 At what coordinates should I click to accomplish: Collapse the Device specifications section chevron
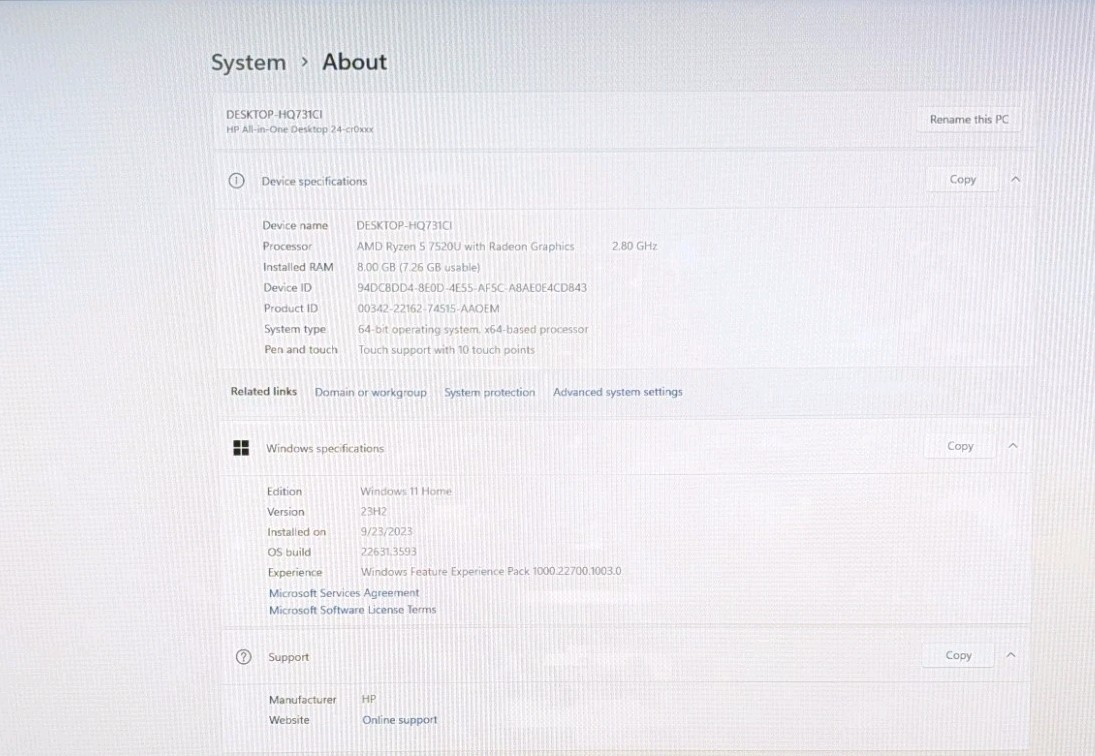(x=1015, y=179)
